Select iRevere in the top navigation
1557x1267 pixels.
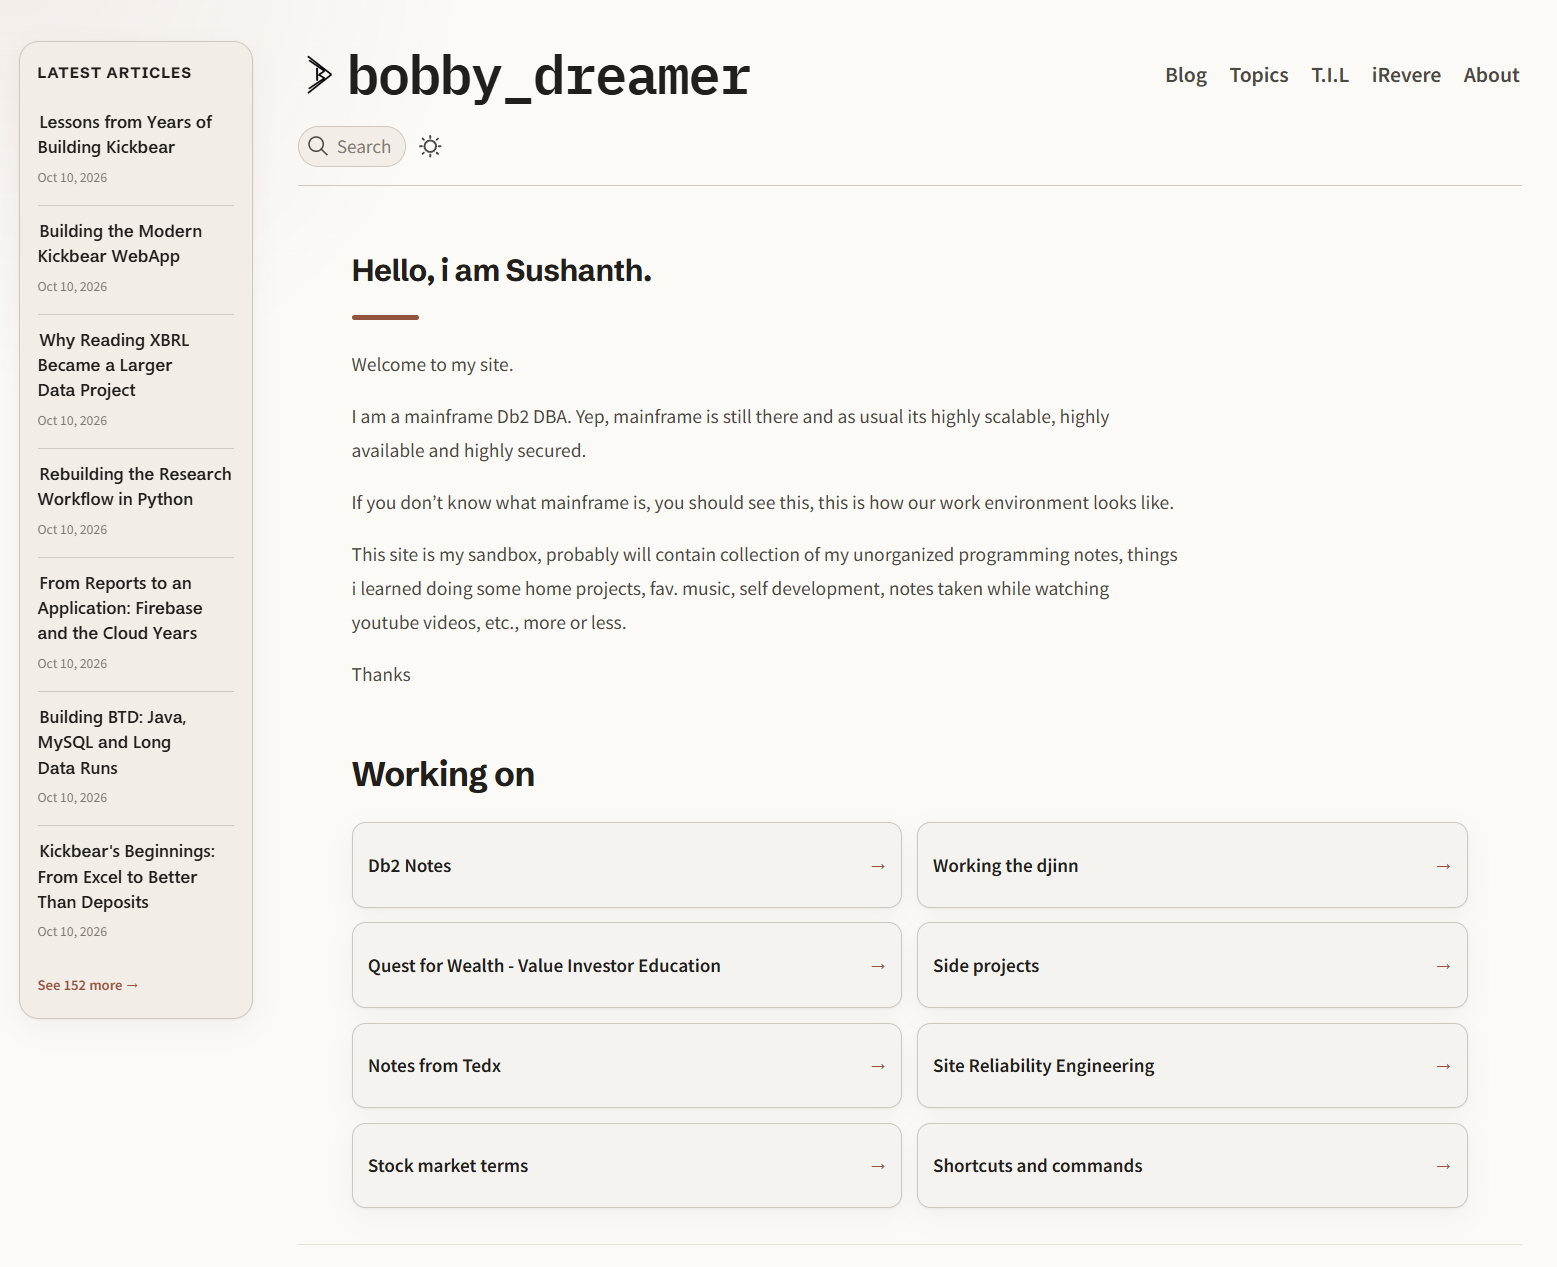coord(1406,75)
